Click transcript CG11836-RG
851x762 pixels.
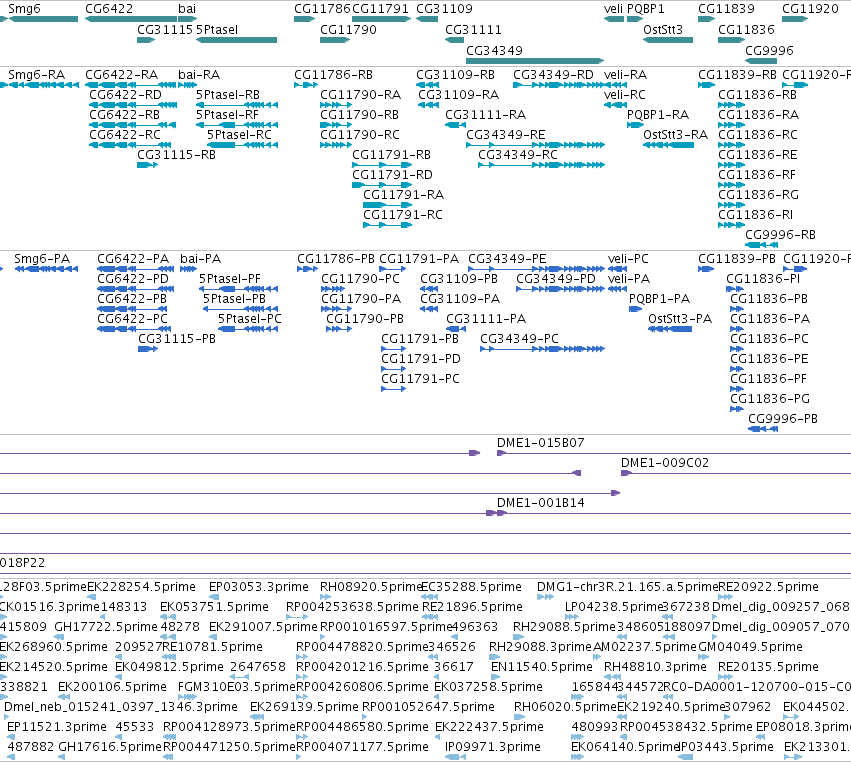[758, 195]
